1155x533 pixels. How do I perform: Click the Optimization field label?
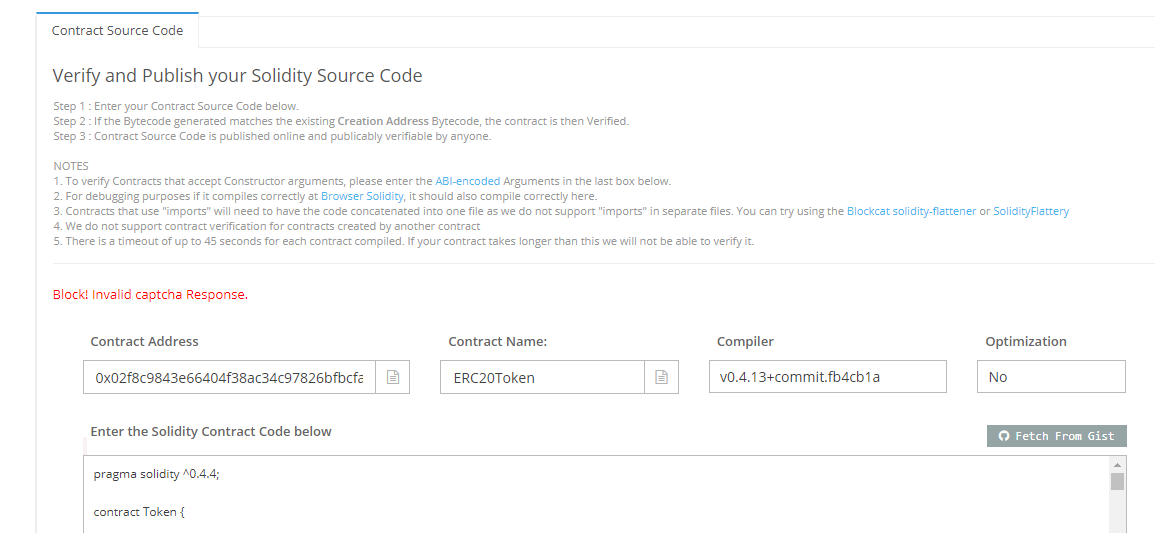pos(1025,341)
